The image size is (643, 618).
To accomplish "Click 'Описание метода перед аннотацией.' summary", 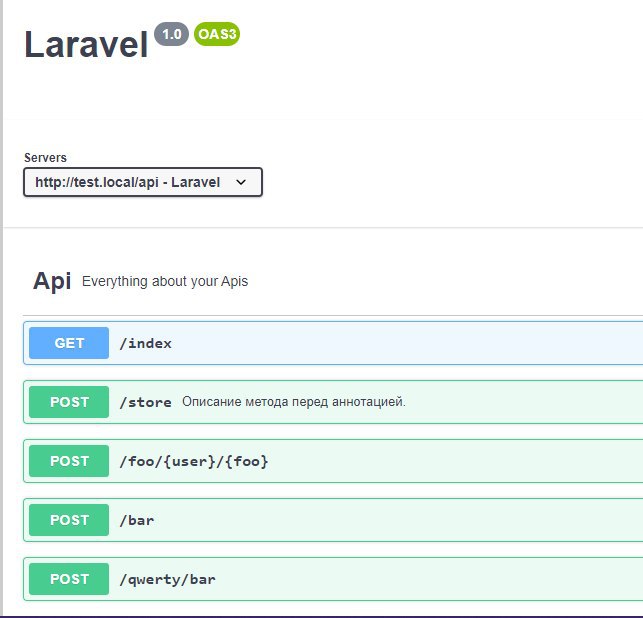I will tap(294, 402).
